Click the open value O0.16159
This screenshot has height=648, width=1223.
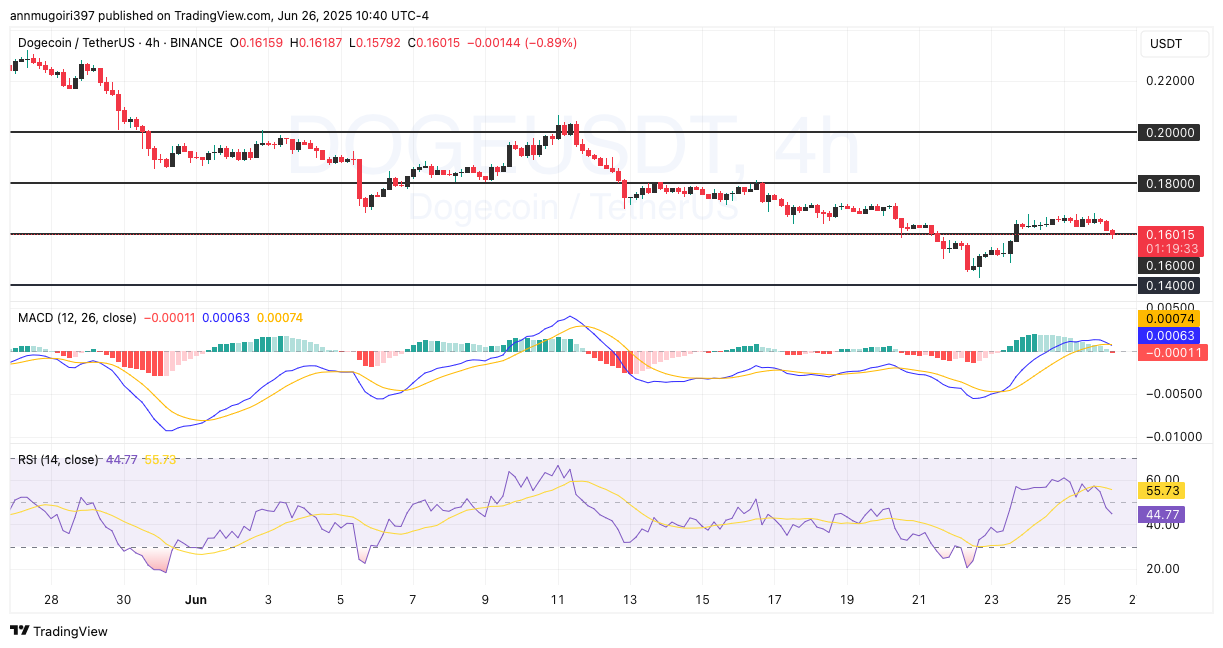(258, 43)
